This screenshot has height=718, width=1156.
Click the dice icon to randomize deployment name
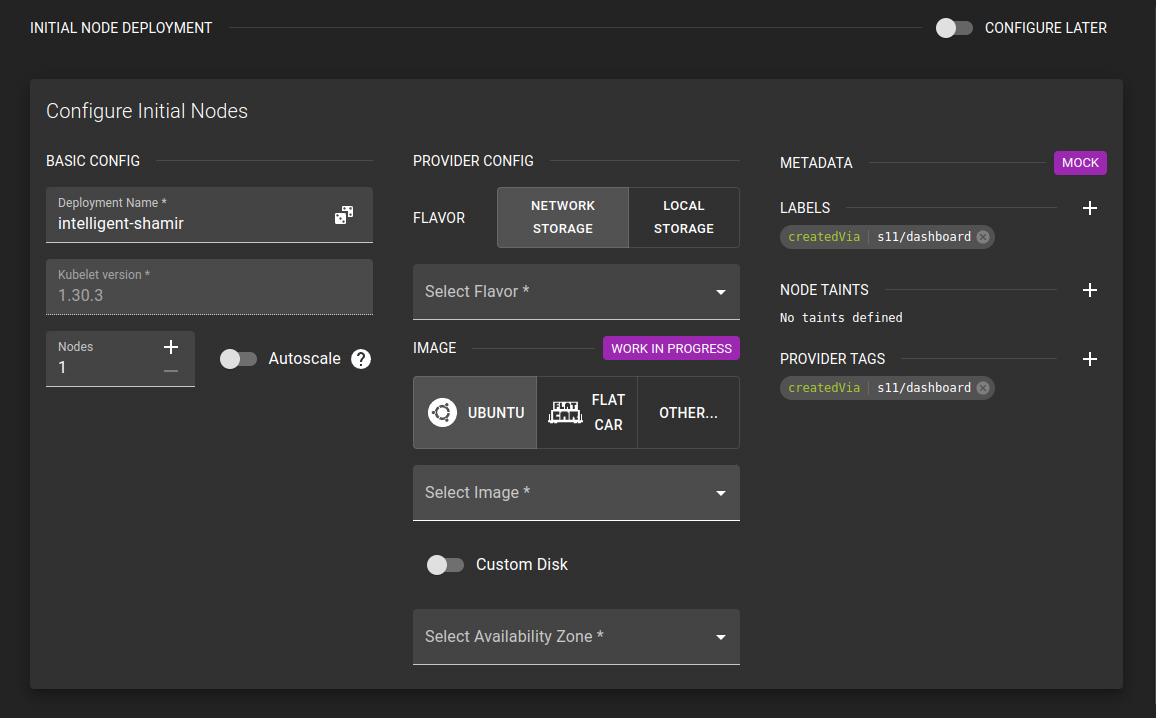click(344, 214)
